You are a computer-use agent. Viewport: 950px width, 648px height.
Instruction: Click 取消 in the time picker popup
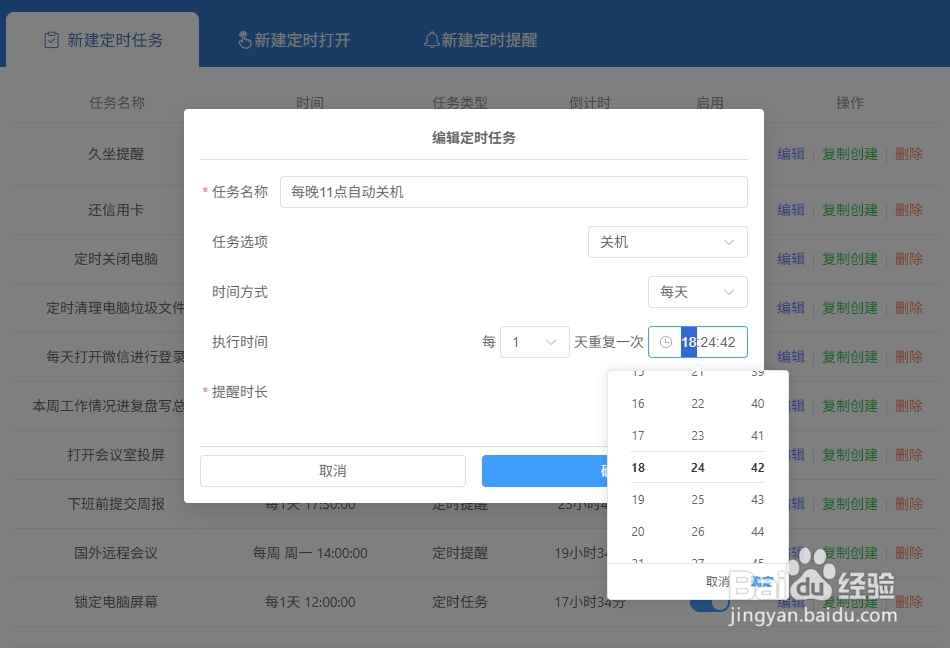pos(717,581)
